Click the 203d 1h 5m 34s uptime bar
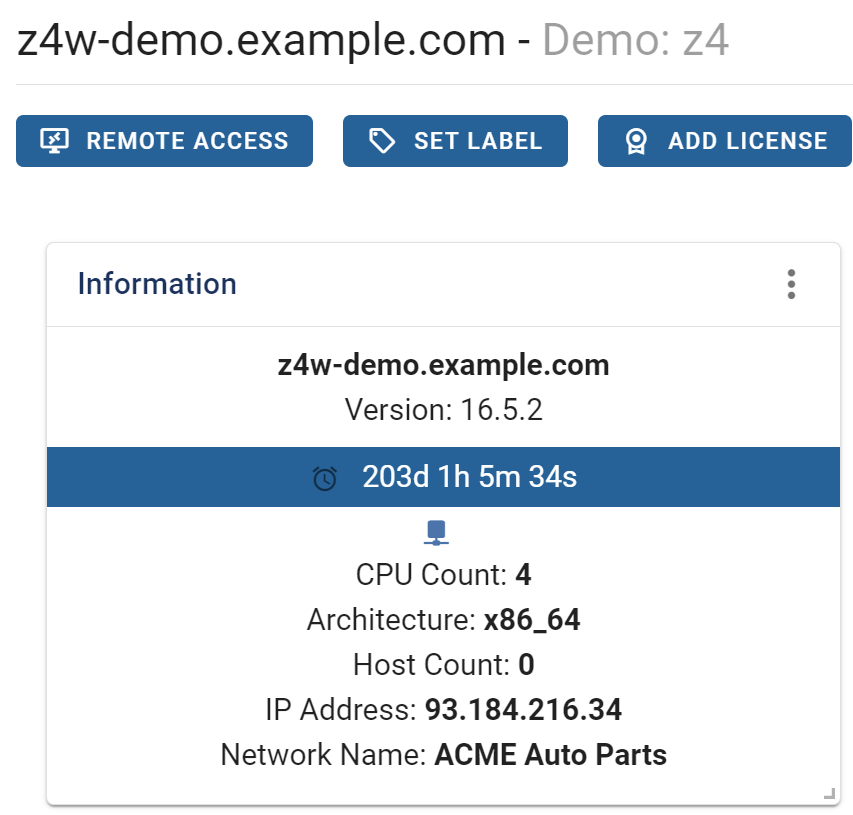Viewport: 853px width, 815px height. tap(443, 477)
